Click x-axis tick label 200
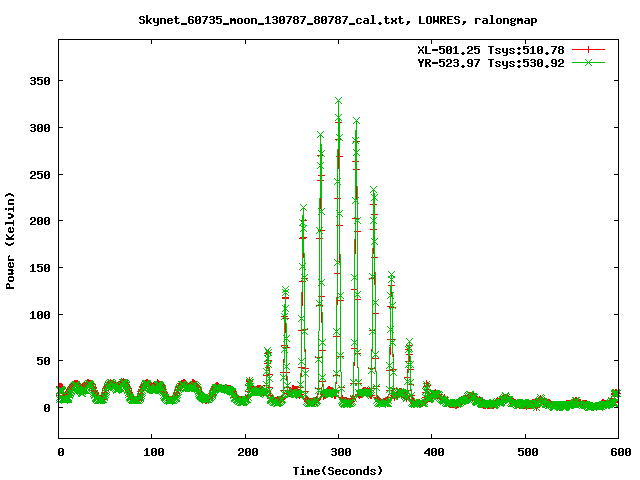 coord(248,452)
